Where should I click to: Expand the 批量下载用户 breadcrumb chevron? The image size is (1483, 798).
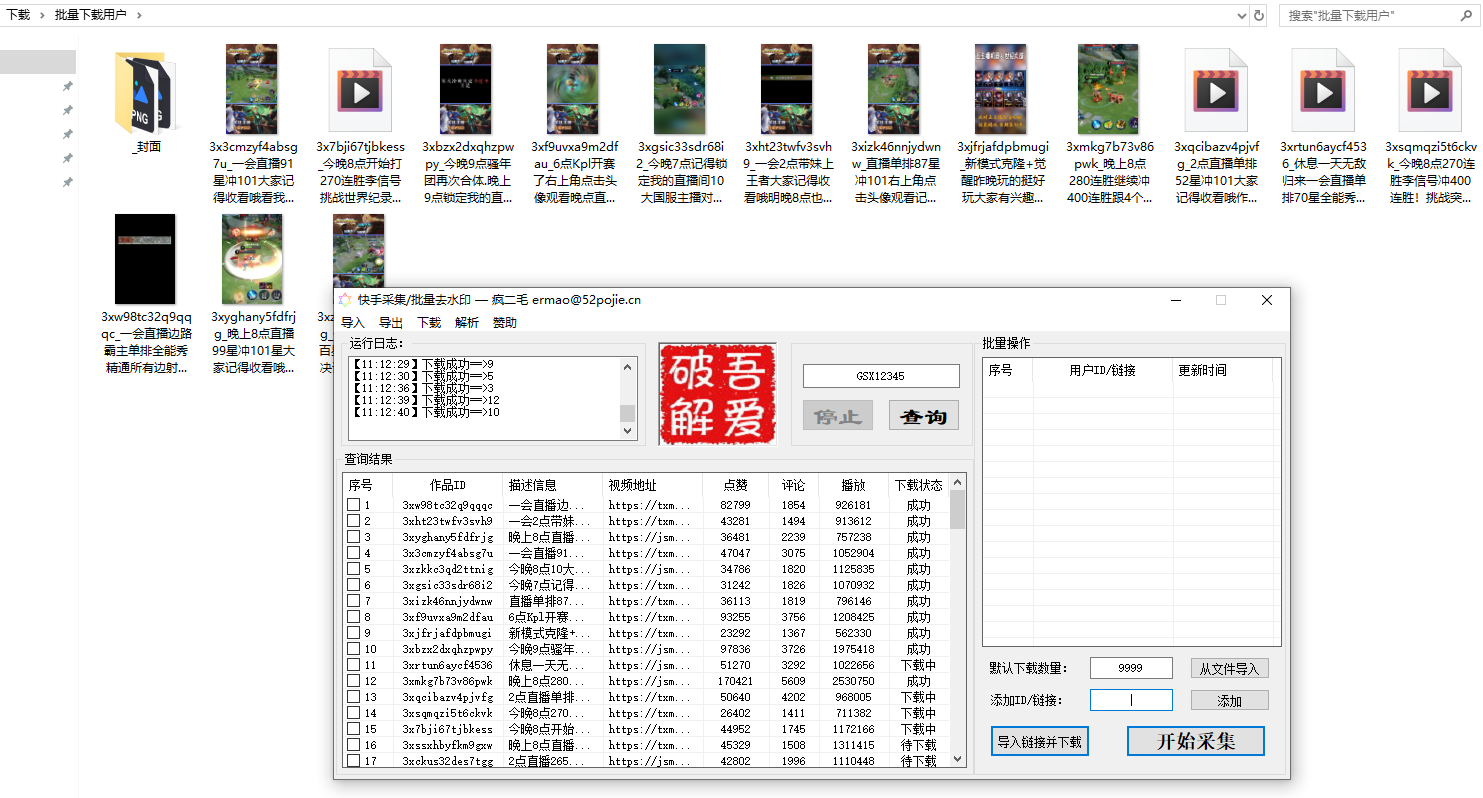click(138, 15)
